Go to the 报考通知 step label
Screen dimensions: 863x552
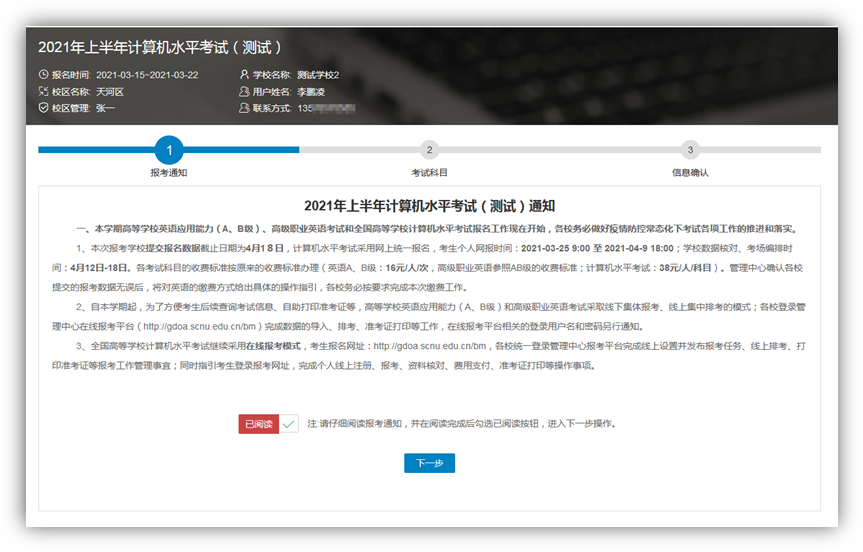[x=169, y=173]
